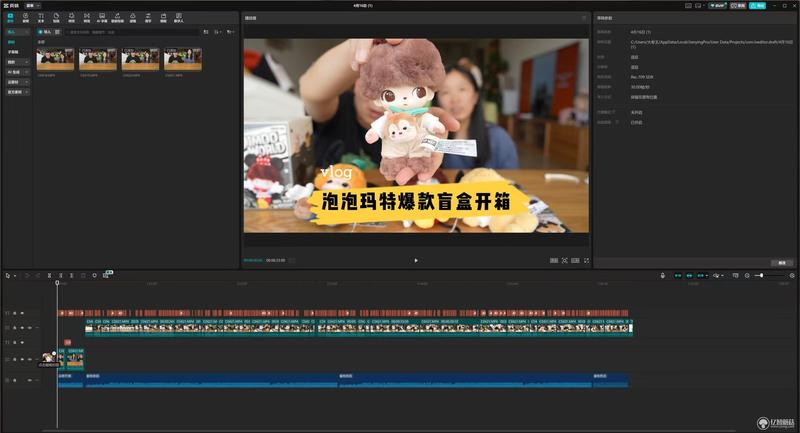This screenshot has height=433, width=800.
Task: Click the 导入 import media button
Action: [44, 32]
